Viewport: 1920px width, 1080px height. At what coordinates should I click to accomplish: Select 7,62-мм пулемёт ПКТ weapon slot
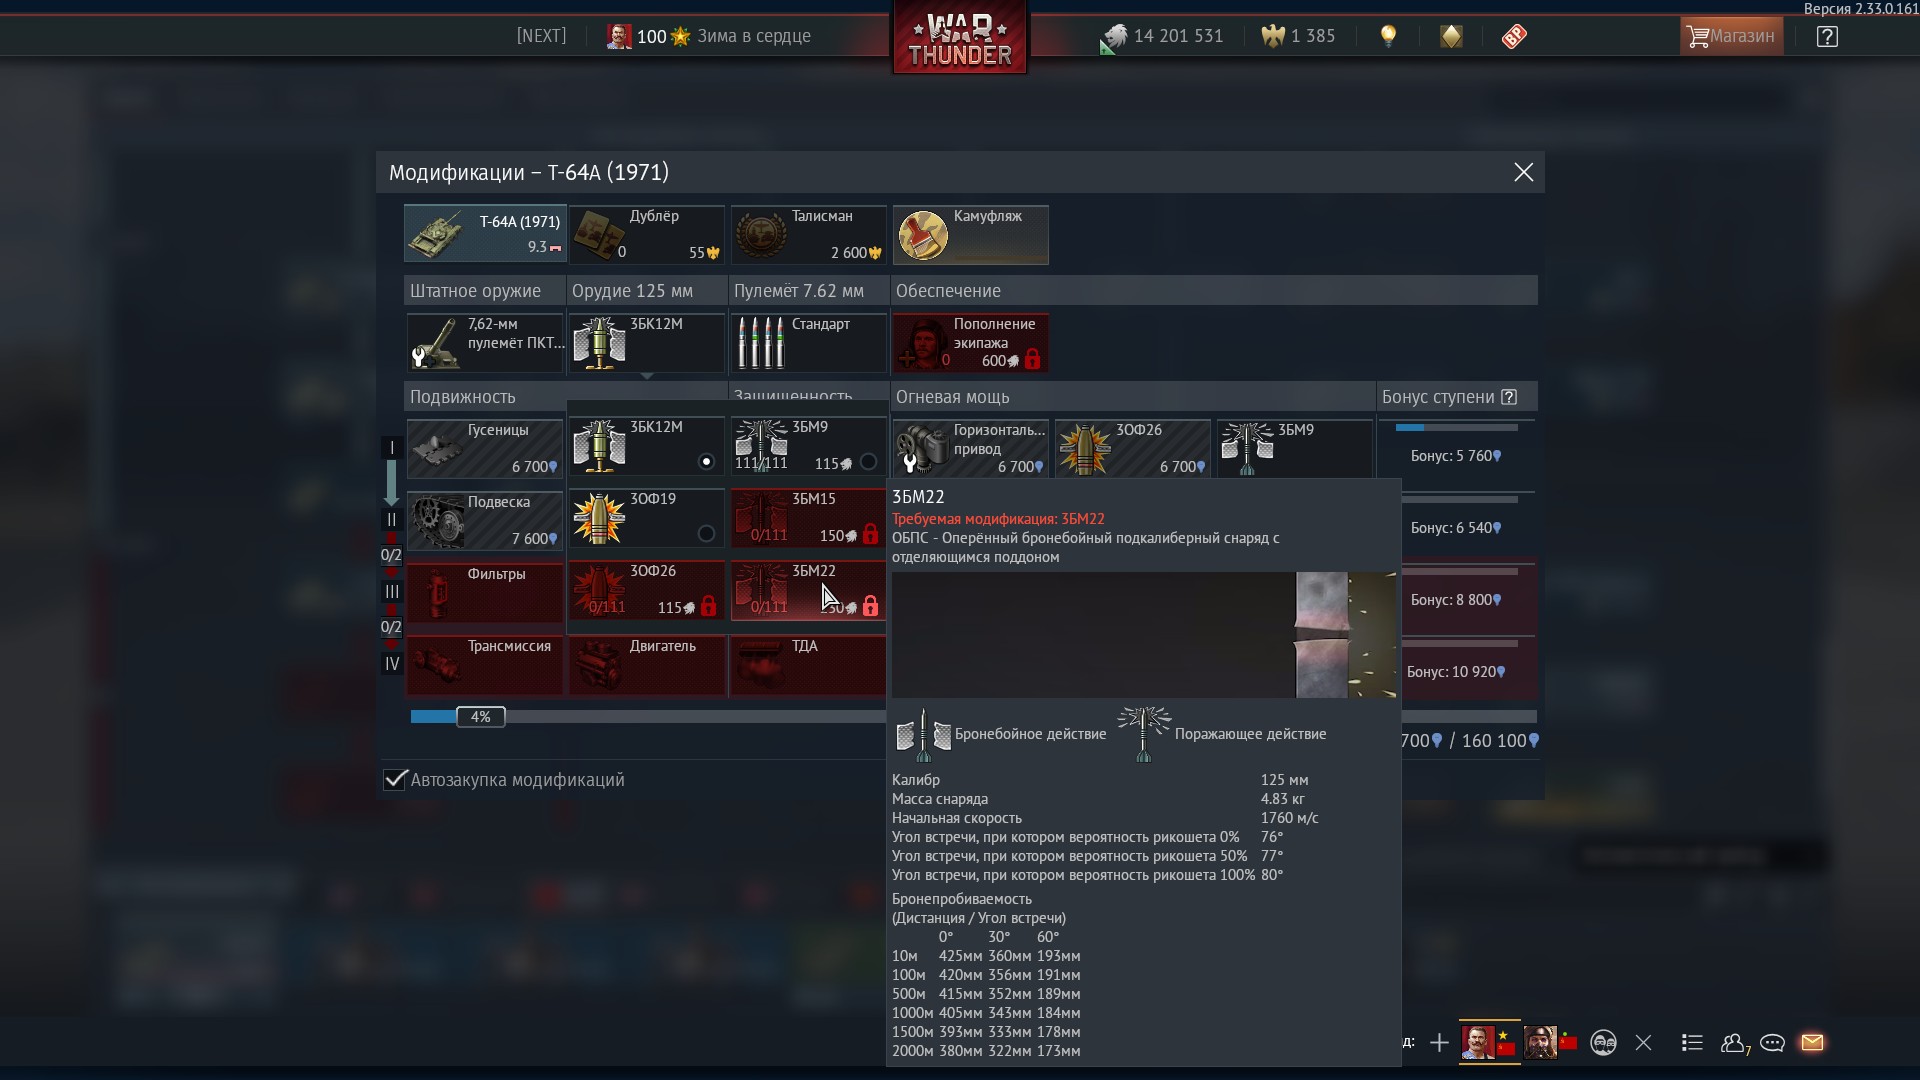coord(485,342)
